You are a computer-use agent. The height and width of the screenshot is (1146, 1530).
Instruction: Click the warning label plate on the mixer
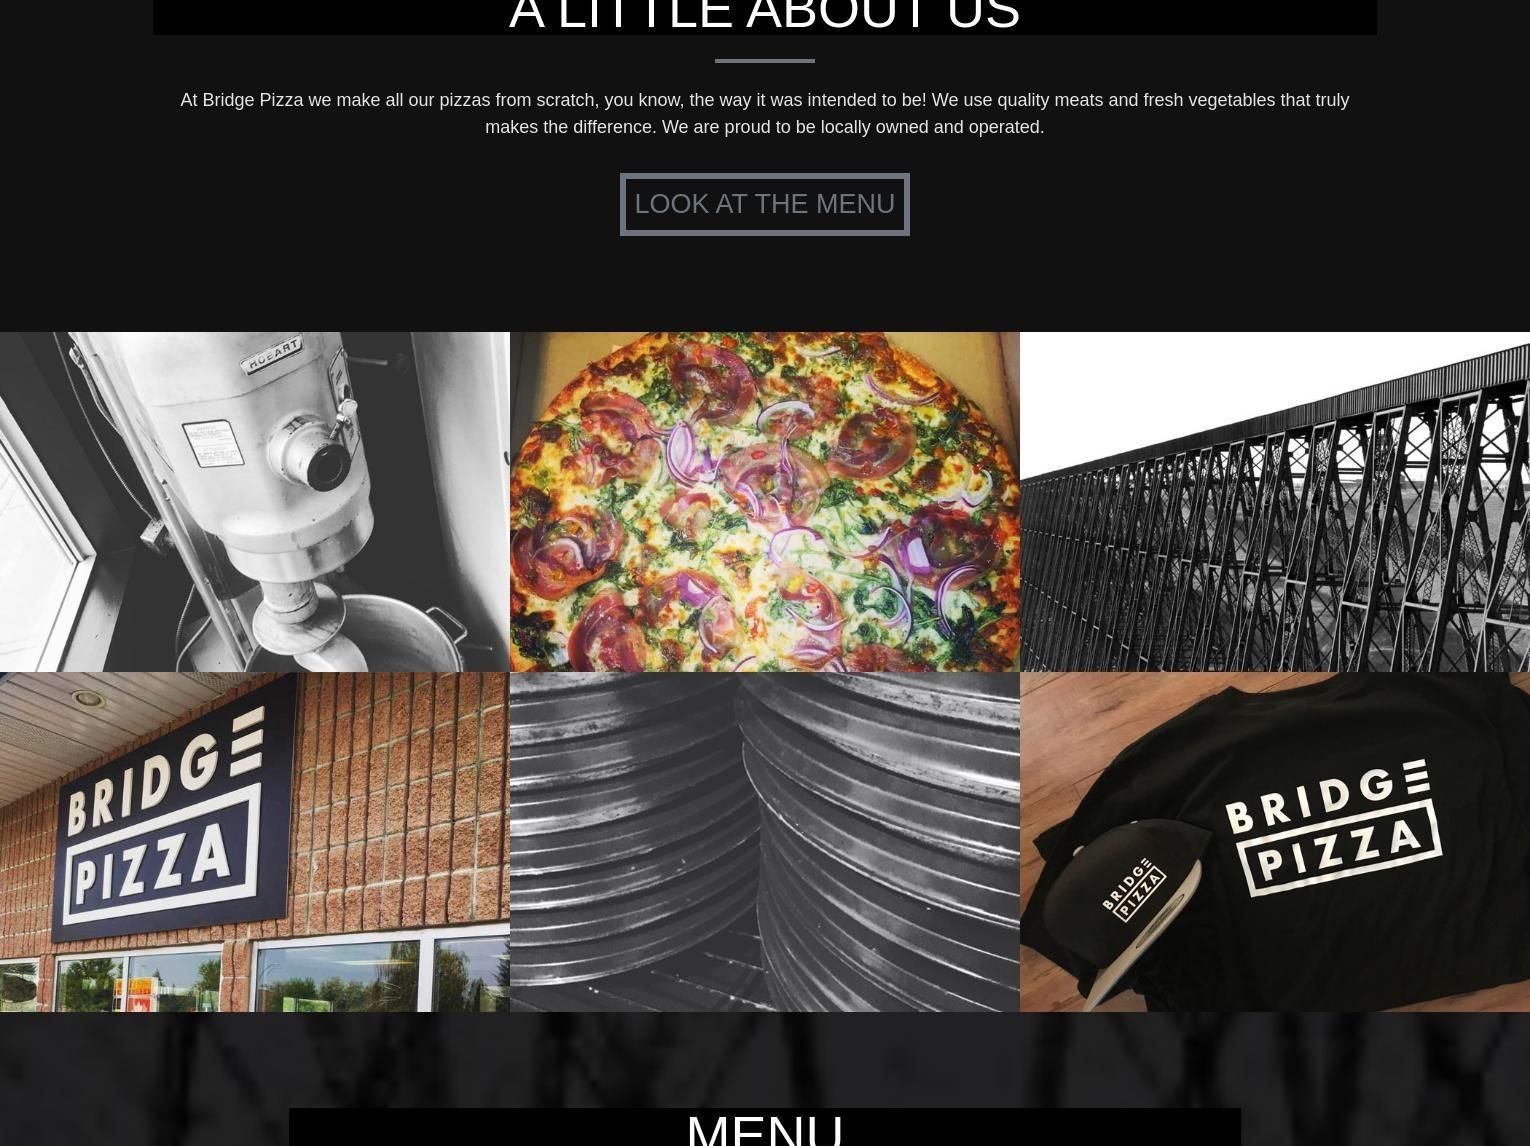[x=212, y=443]
